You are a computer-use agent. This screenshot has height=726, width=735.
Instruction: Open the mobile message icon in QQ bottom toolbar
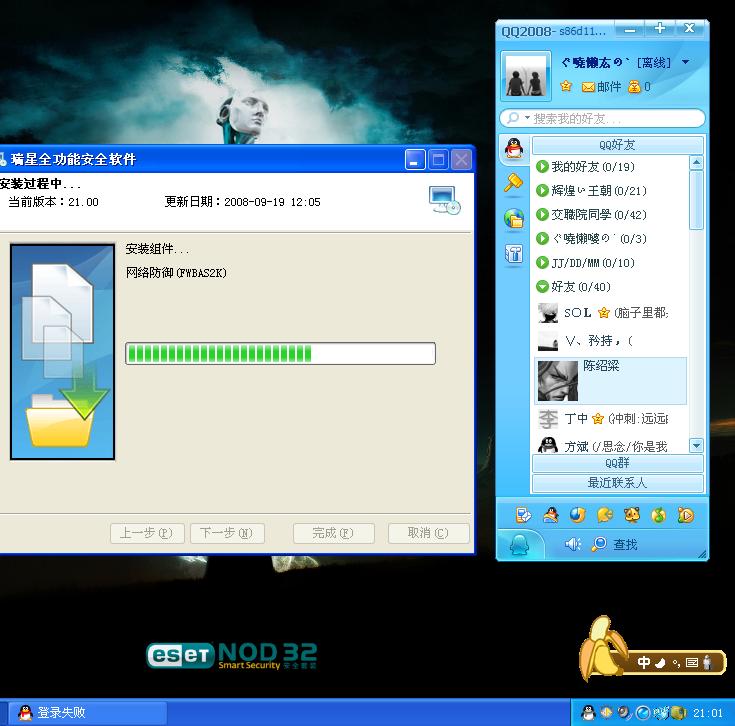(523, 515)
